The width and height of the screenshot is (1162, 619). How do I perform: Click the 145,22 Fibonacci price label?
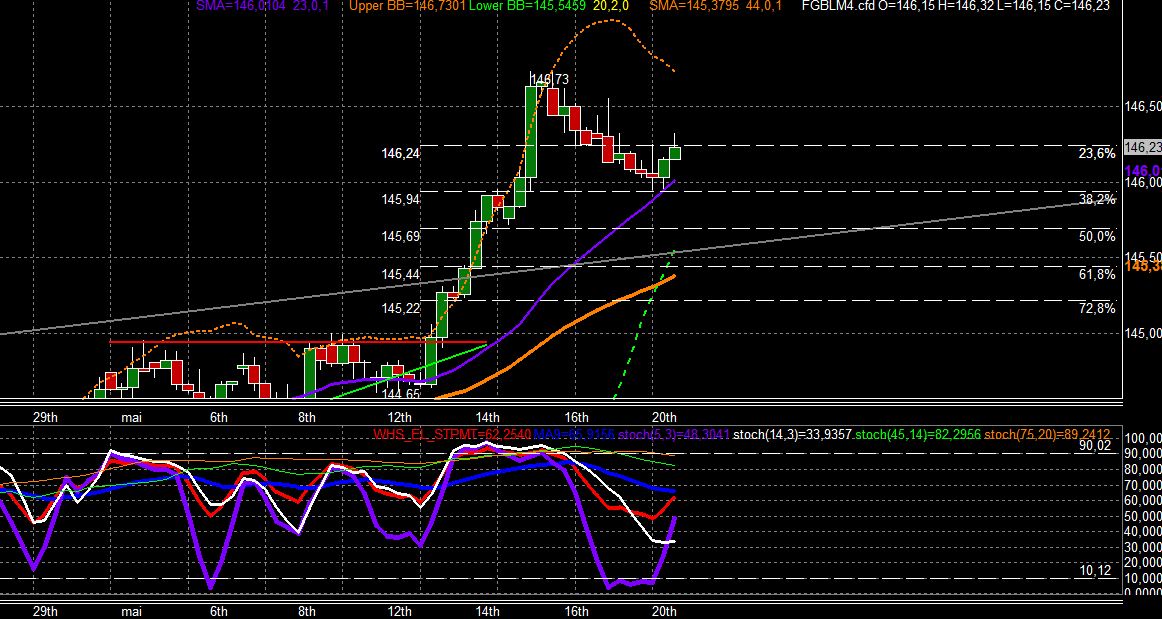pyautogui.click(x=400, y=308)
